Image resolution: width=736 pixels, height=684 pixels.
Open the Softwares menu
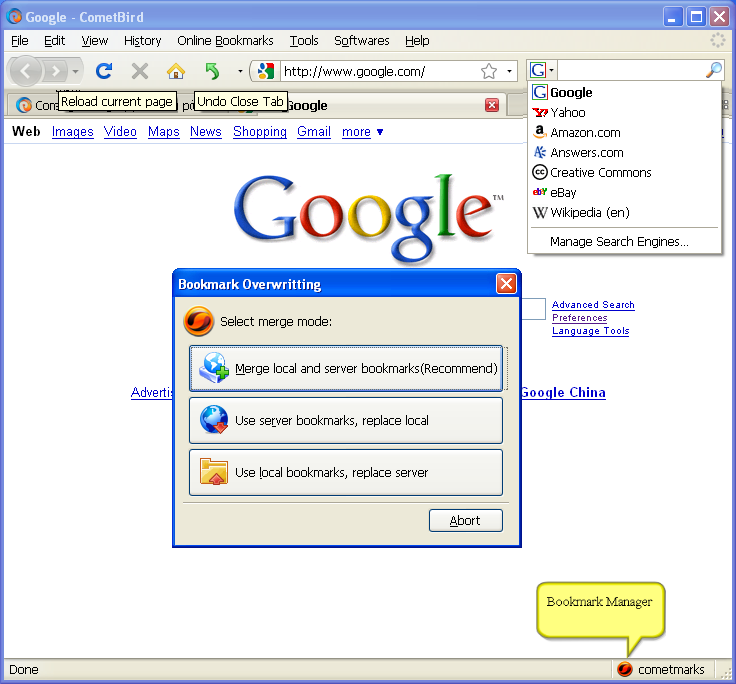(361, 41)
